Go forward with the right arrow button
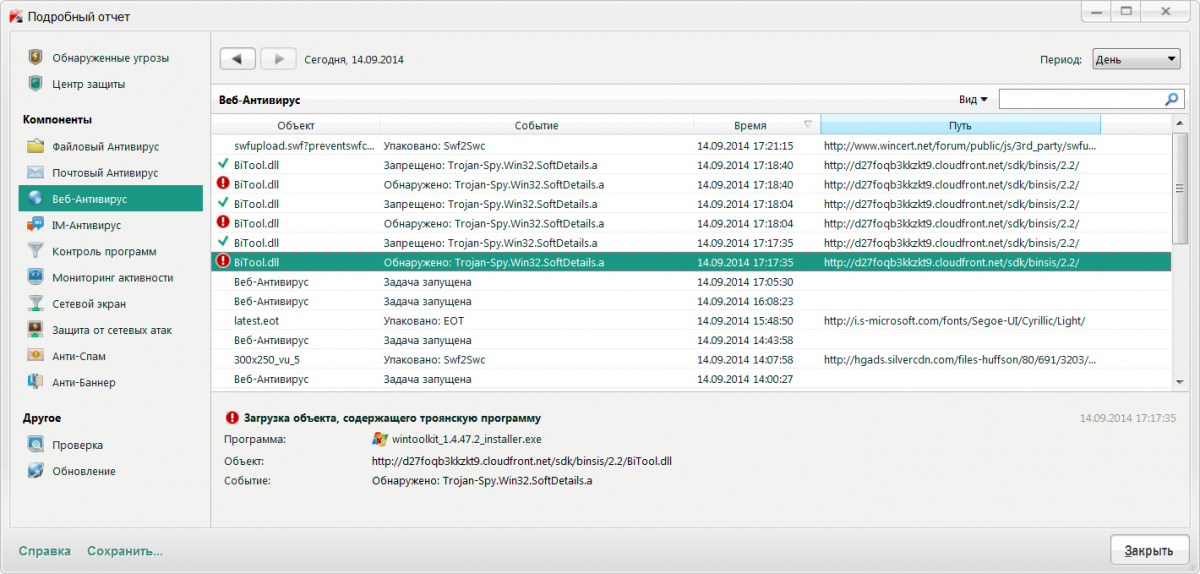 (x=278, y=59)
